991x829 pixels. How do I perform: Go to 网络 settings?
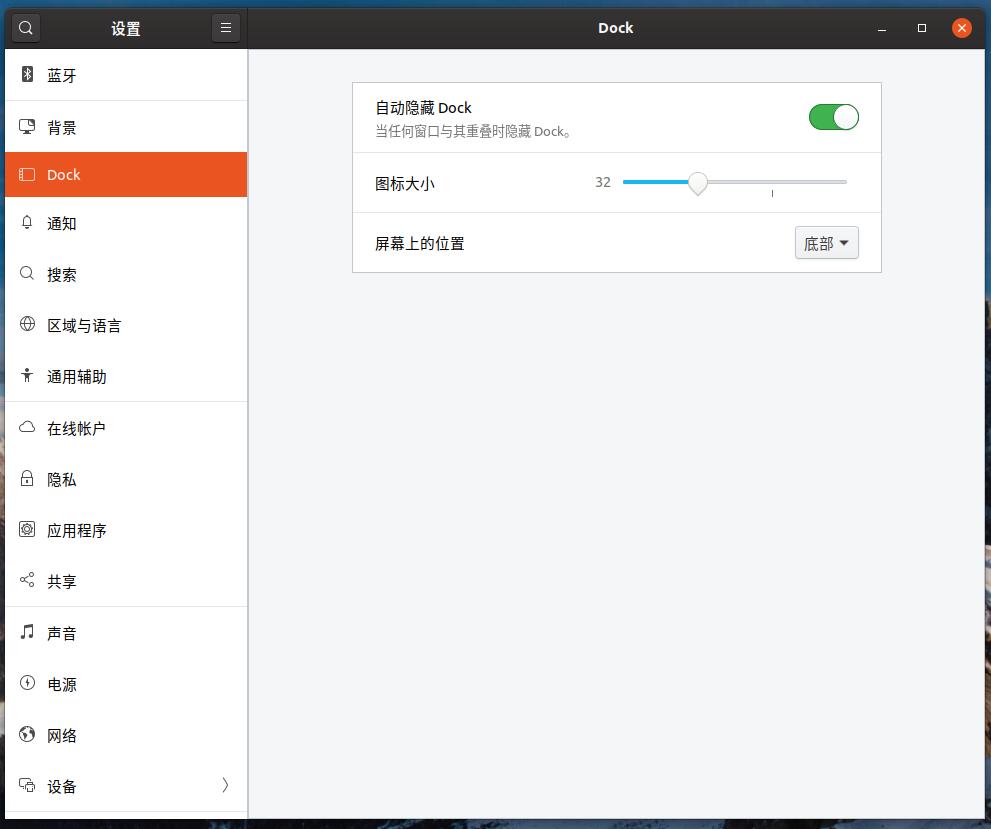126,735
